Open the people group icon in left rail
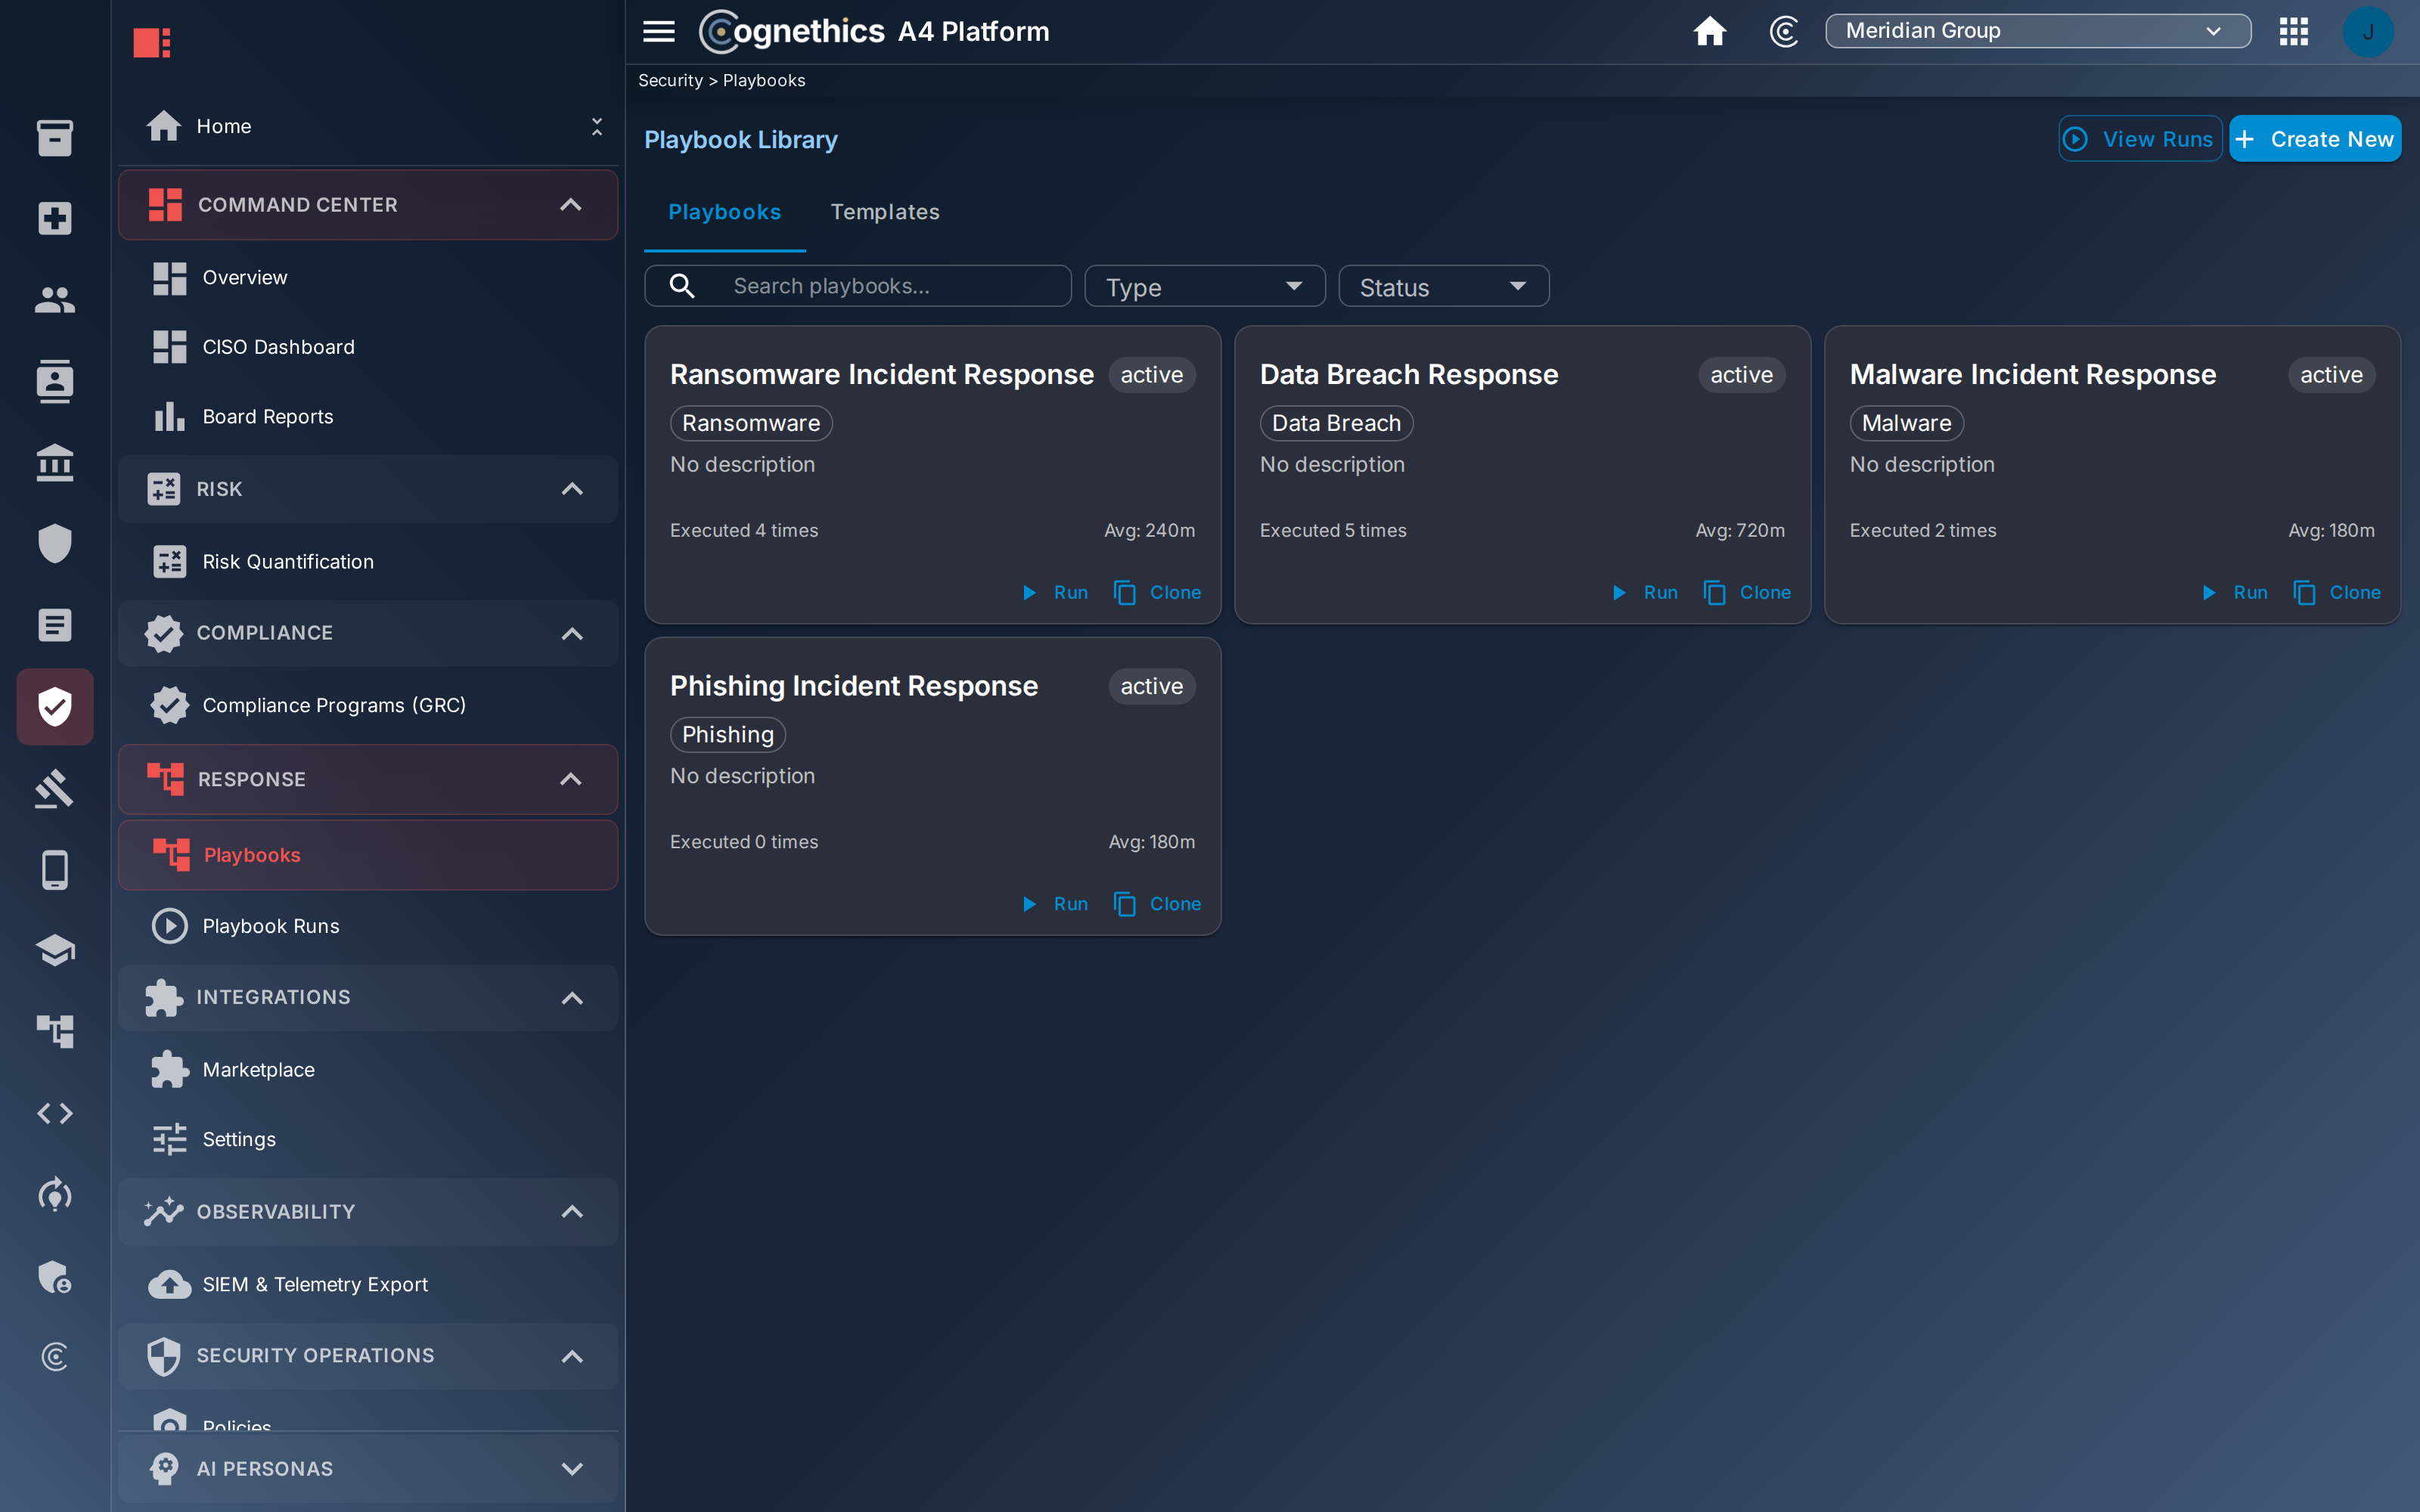This screenshot has height=1512, width=2420. (55, 299)
